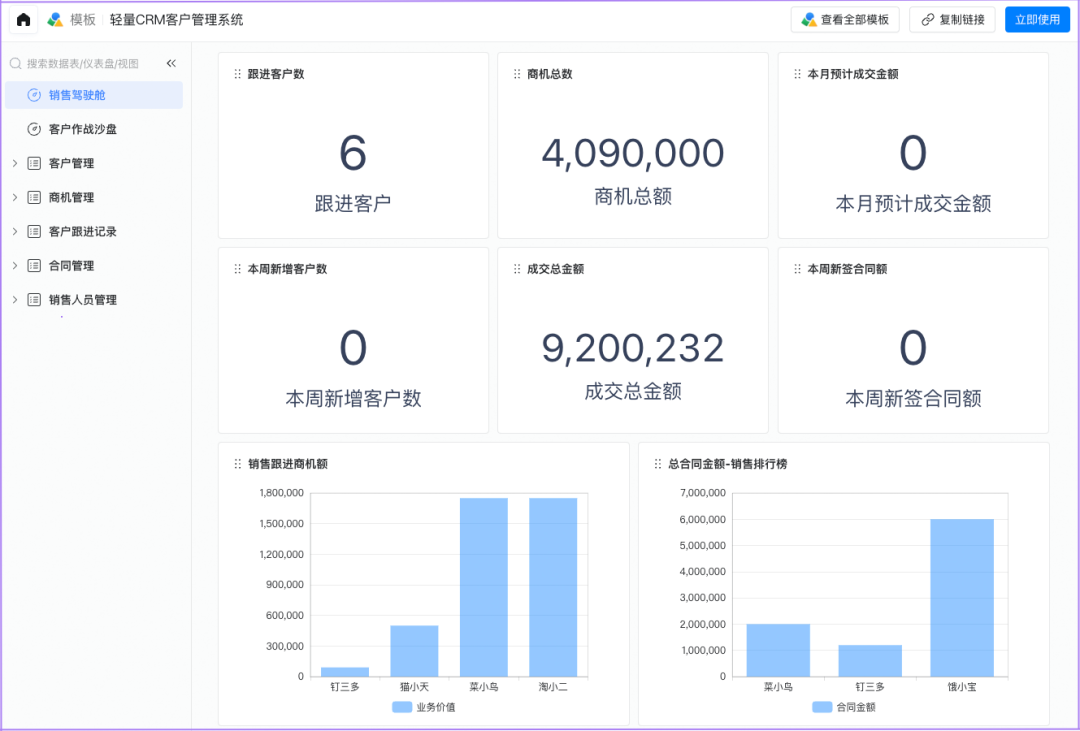Click the 复制链接 button
This screenshot has width=1080, height=731.
952,20
